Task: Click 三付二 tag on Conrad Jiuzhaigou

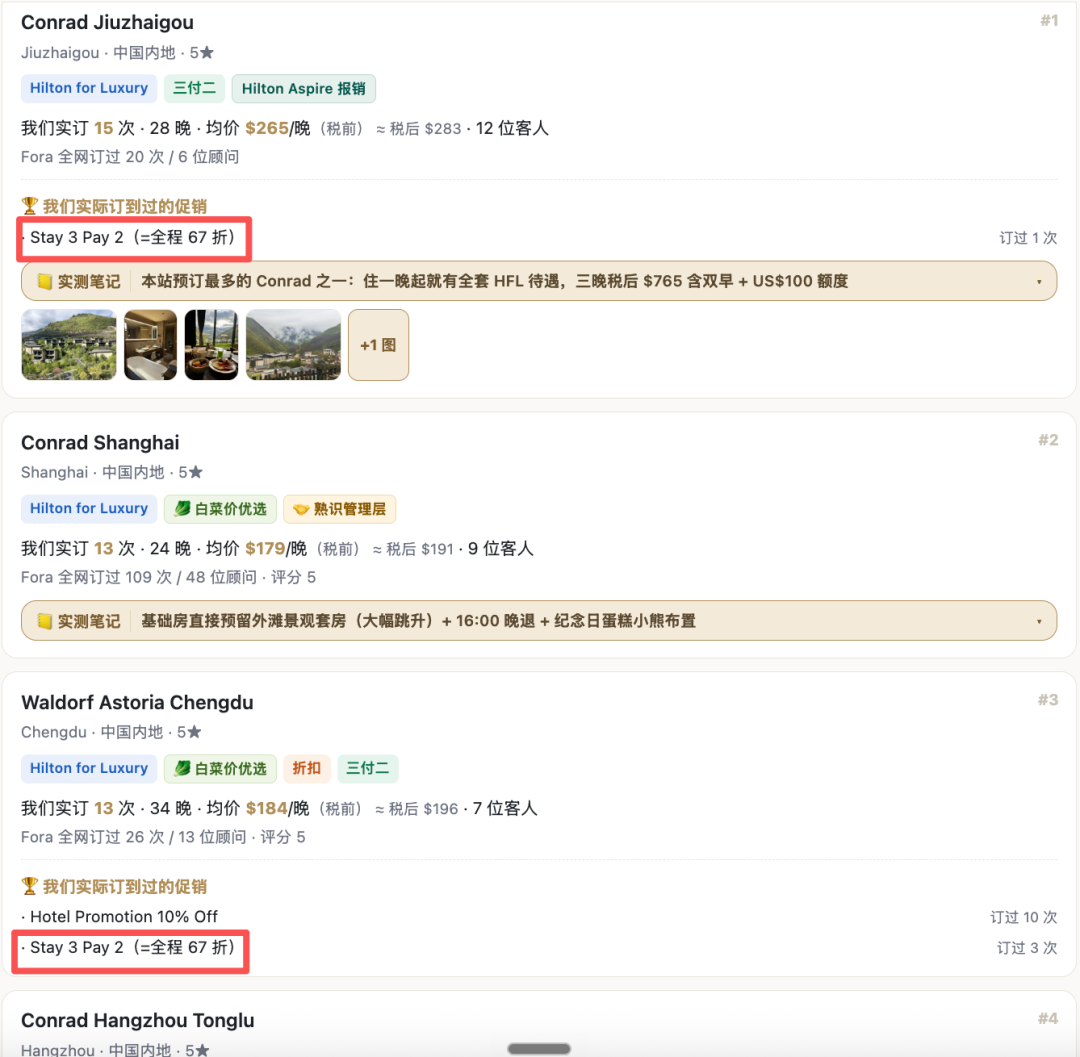Action: pos(194,88)
